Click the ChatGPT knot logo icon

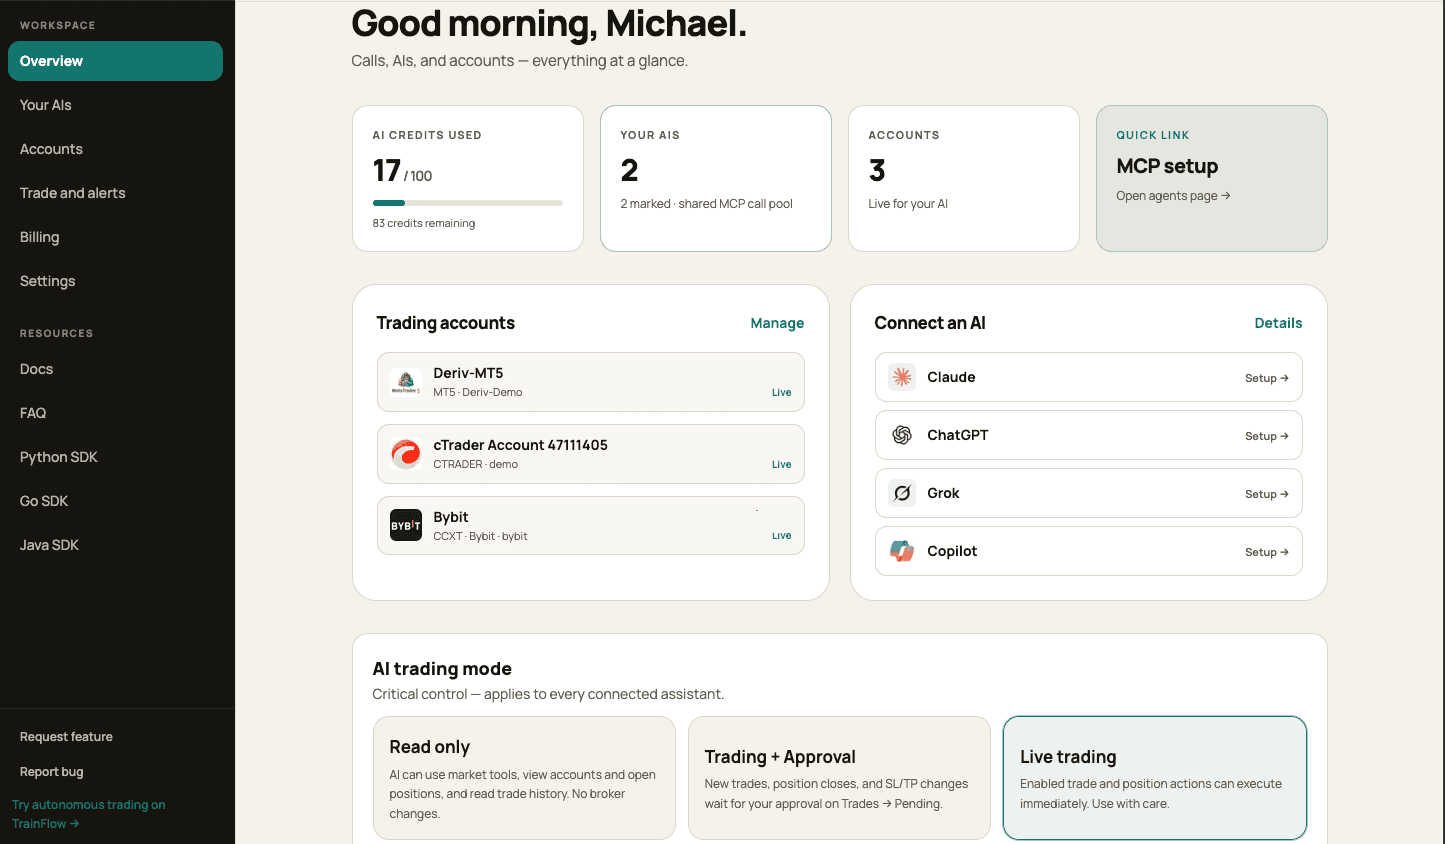pos(902,435)
